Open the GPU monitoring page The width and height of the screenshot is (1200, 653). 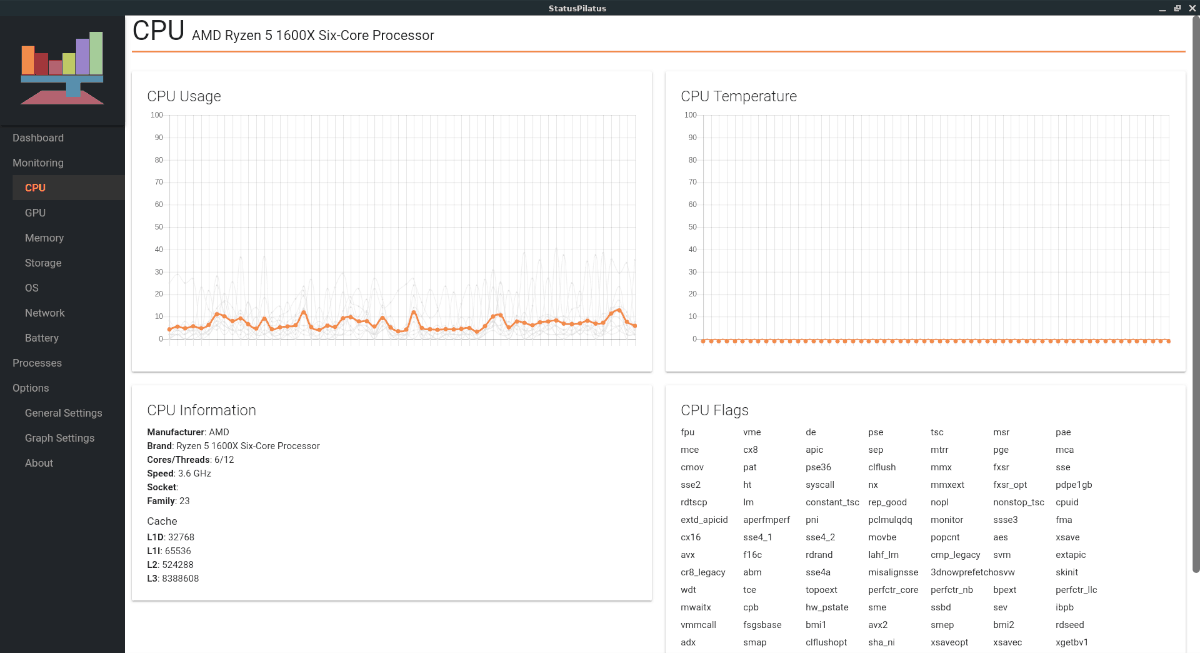point(35,212)
